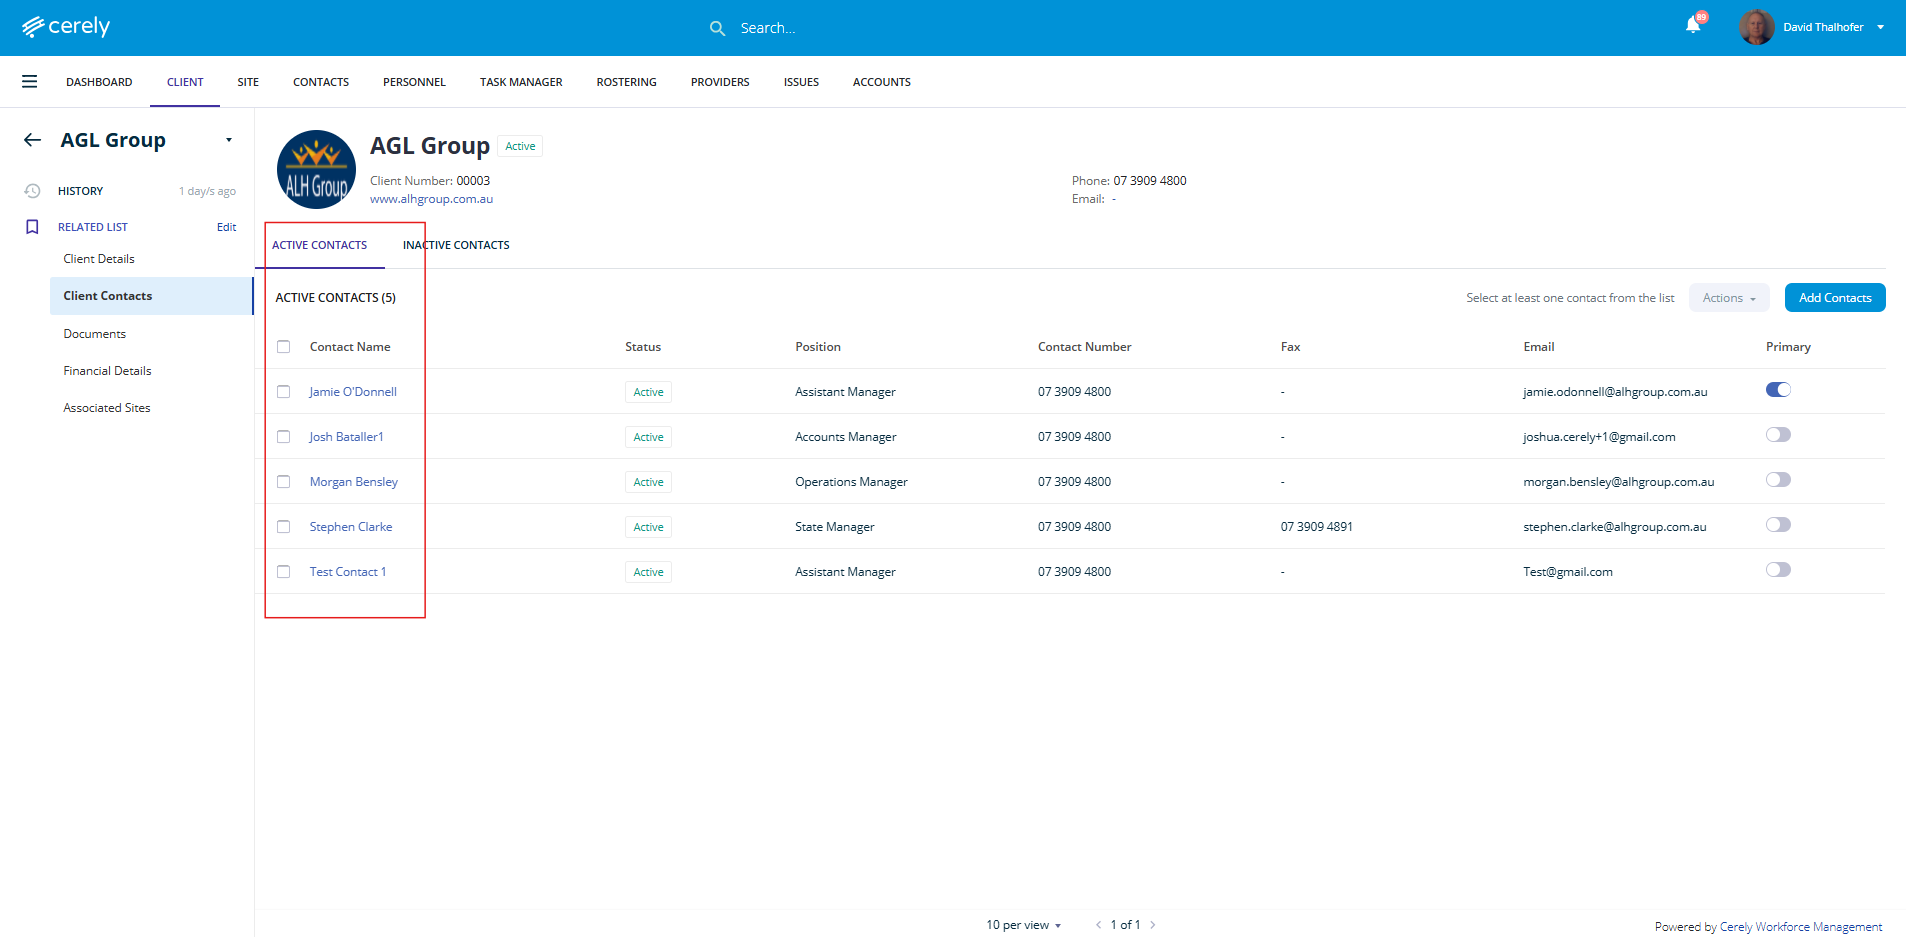Viewport: 1906px width, 937px height.
Task: Turn off Primary toggle for Jamie O'Donnell
Action: click(1777, 390)
